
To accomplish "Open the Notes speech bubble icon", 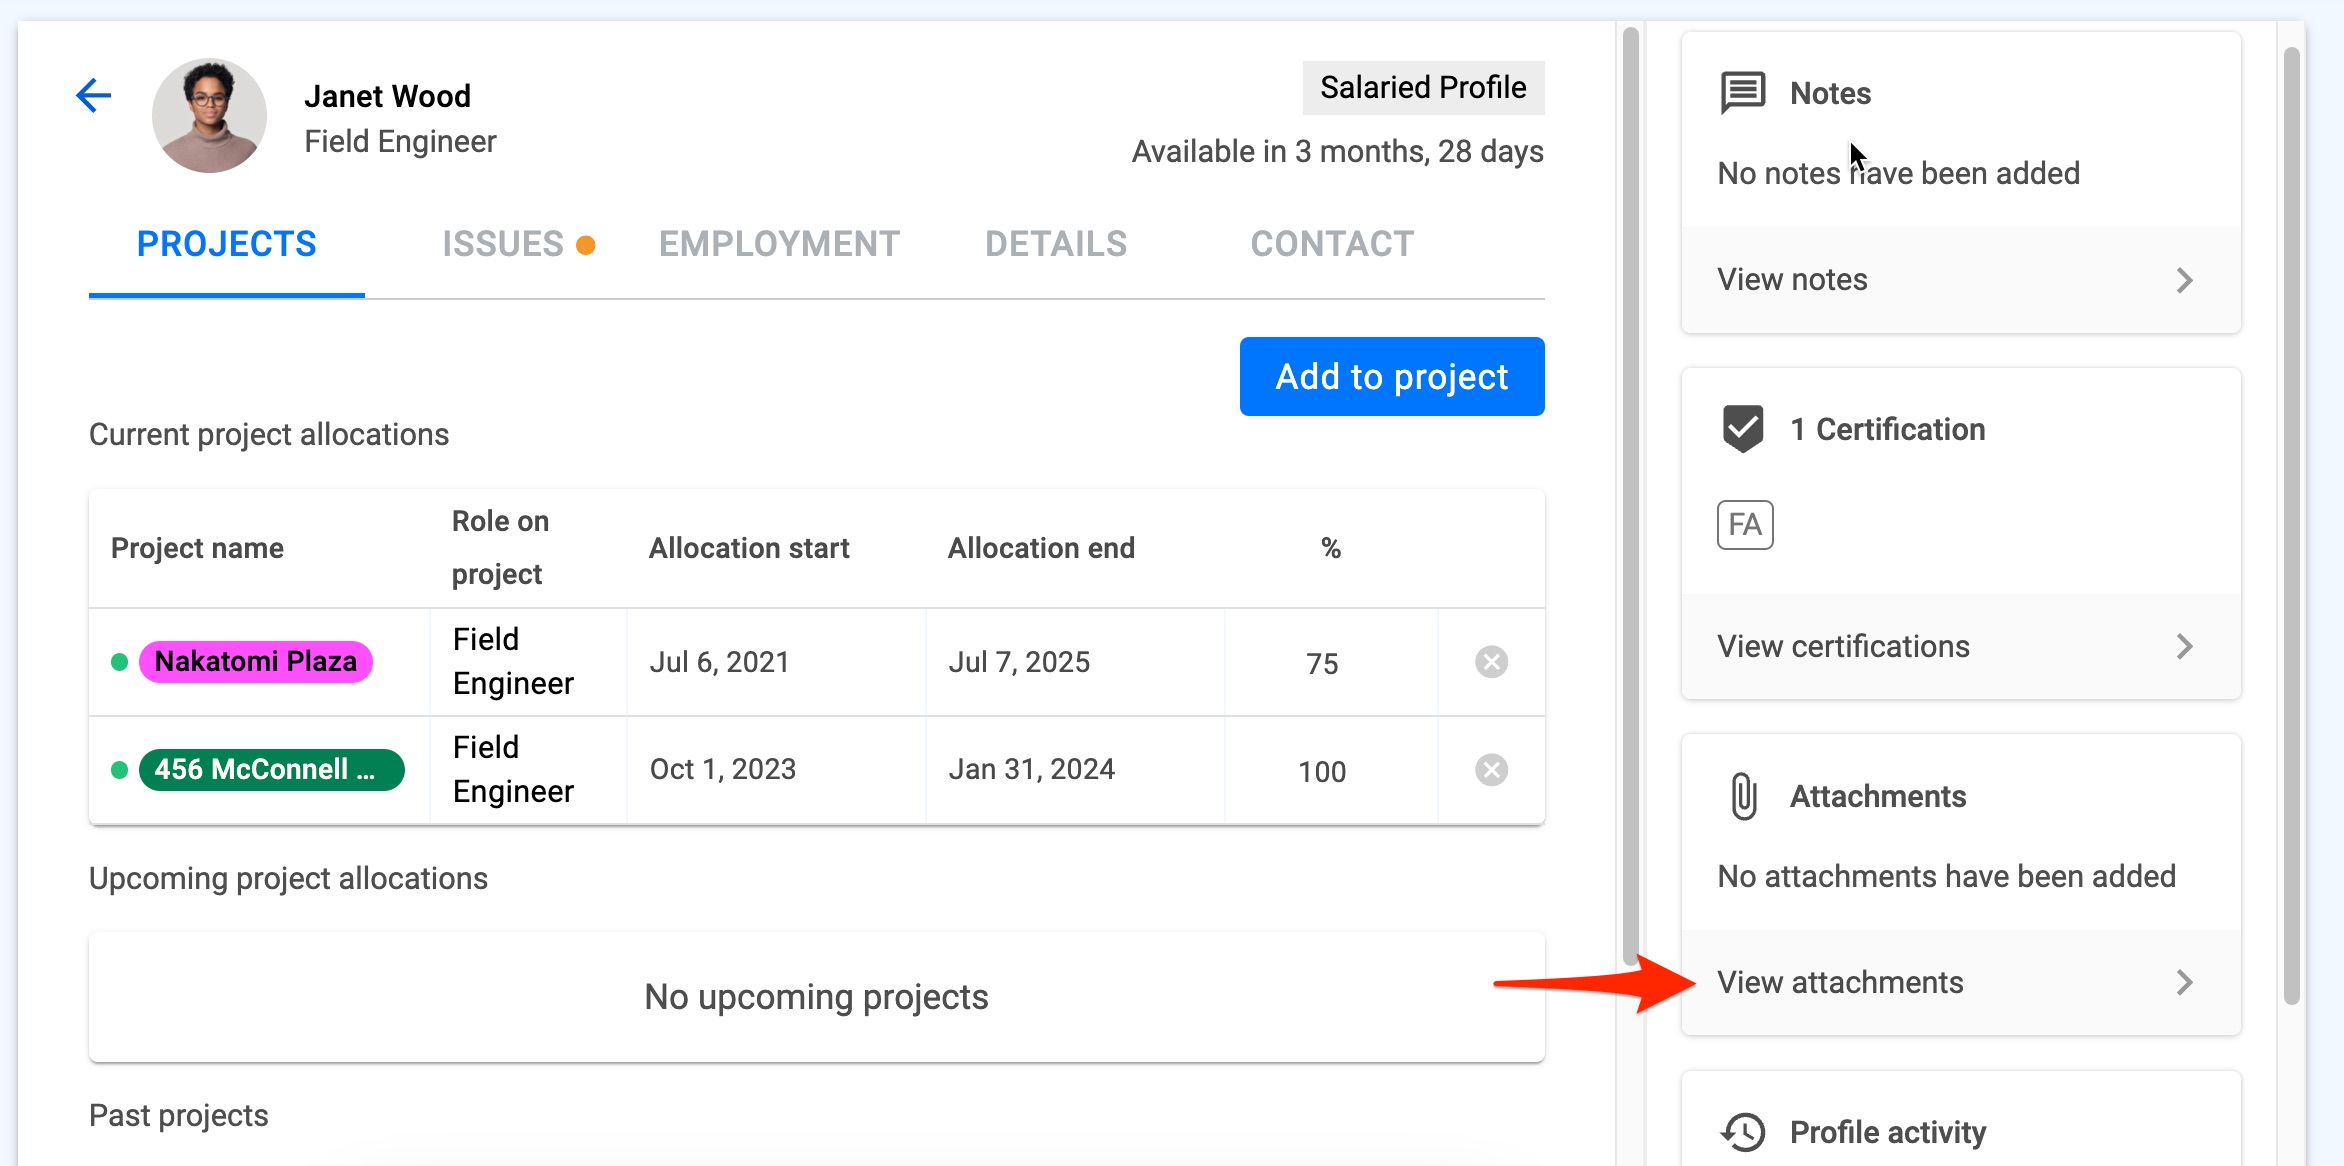I will coord(1743,93).
